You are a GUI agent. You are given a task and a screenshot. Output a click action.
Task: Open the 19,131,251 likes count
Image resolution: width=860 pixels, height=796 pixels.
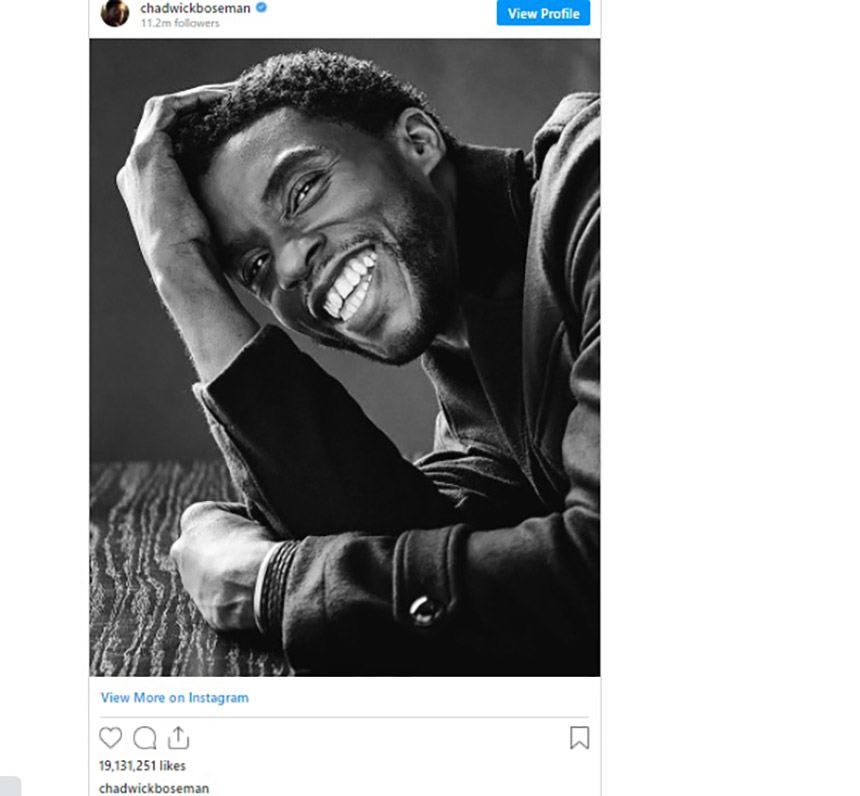(143, 766)
